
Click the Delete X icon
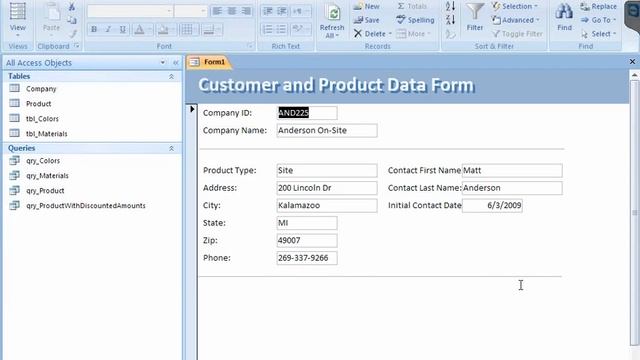[x=358, y=33]
